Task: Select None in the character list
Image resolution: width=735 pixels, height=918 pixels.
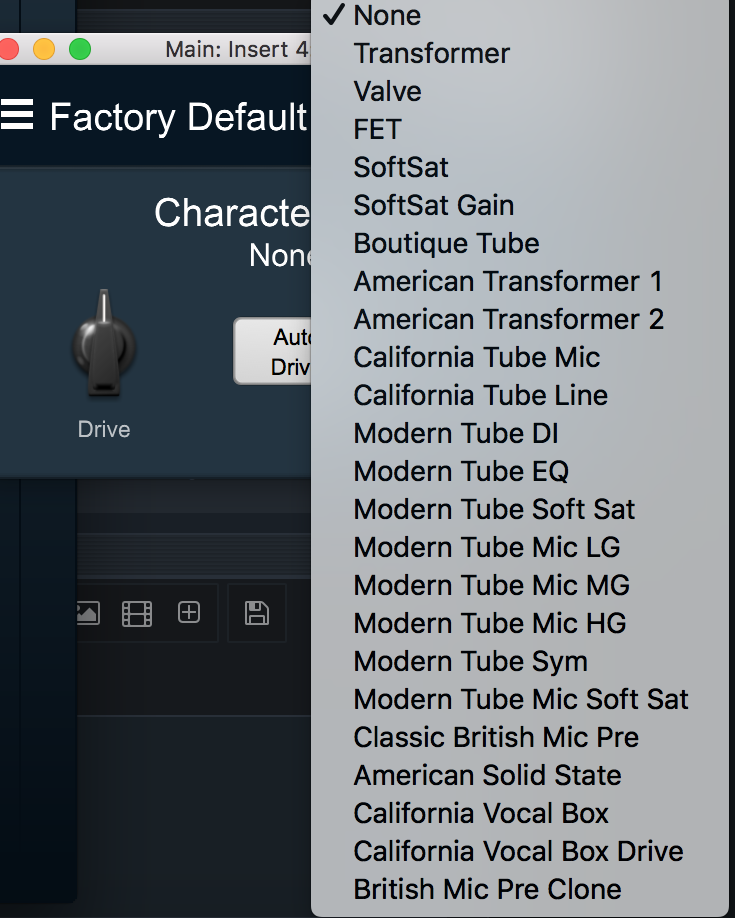Action: pos(387,16)
